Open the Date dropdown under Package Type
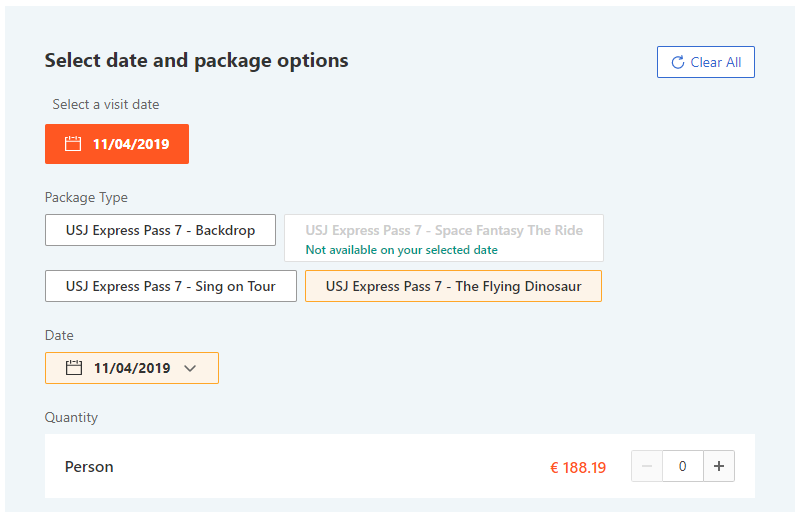 pos(132,368)
